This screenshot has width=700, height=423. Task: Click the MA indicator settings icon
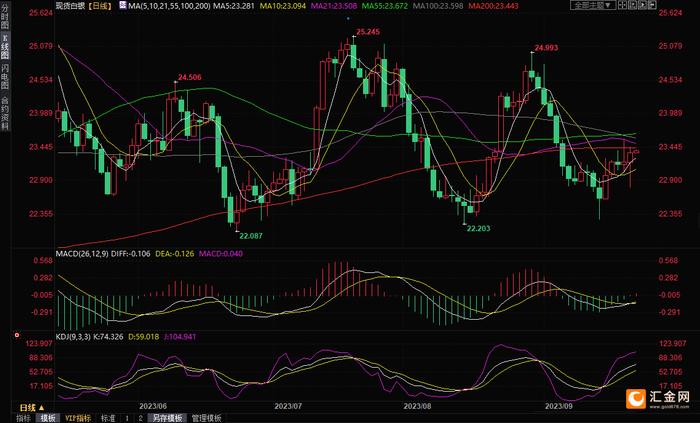(123, 5)
